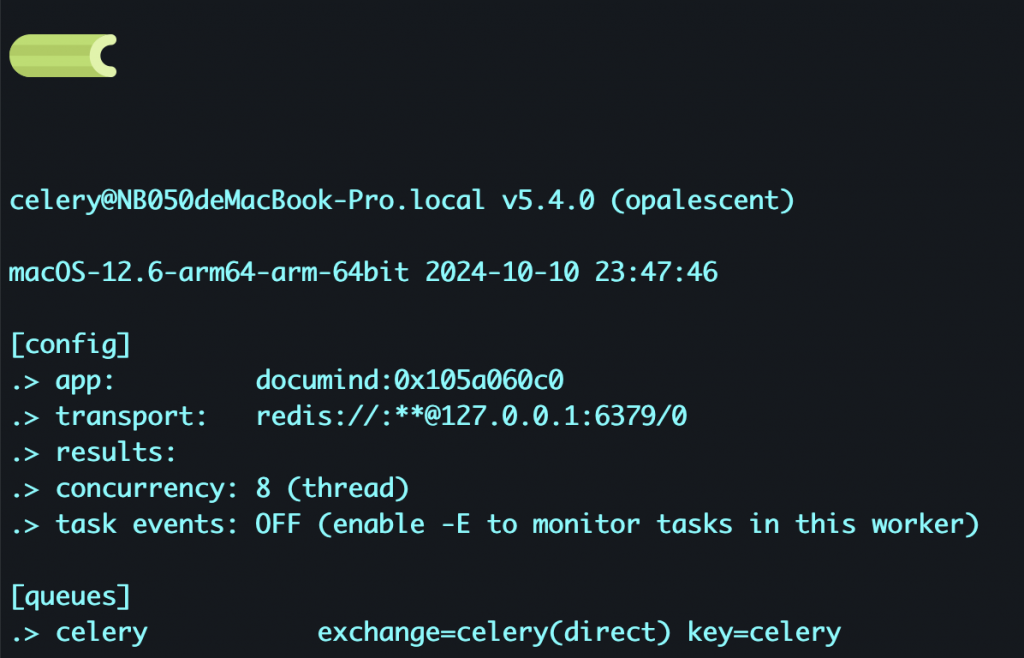Click the enable -E monitor hint text
The width and height of the screenshot is (1024, 658).
point(648,525)
